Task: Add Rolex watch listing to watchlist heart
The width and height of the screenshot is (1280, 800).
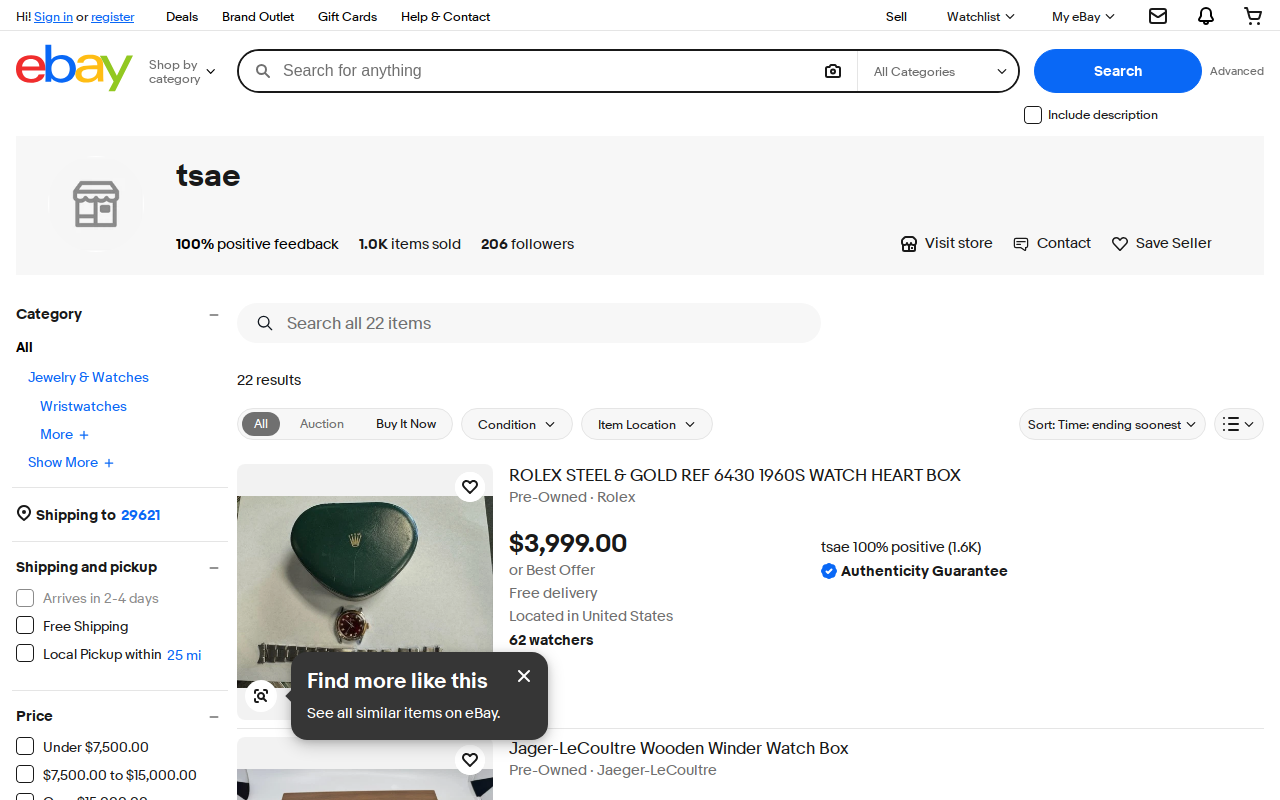Action: [470, 487]
